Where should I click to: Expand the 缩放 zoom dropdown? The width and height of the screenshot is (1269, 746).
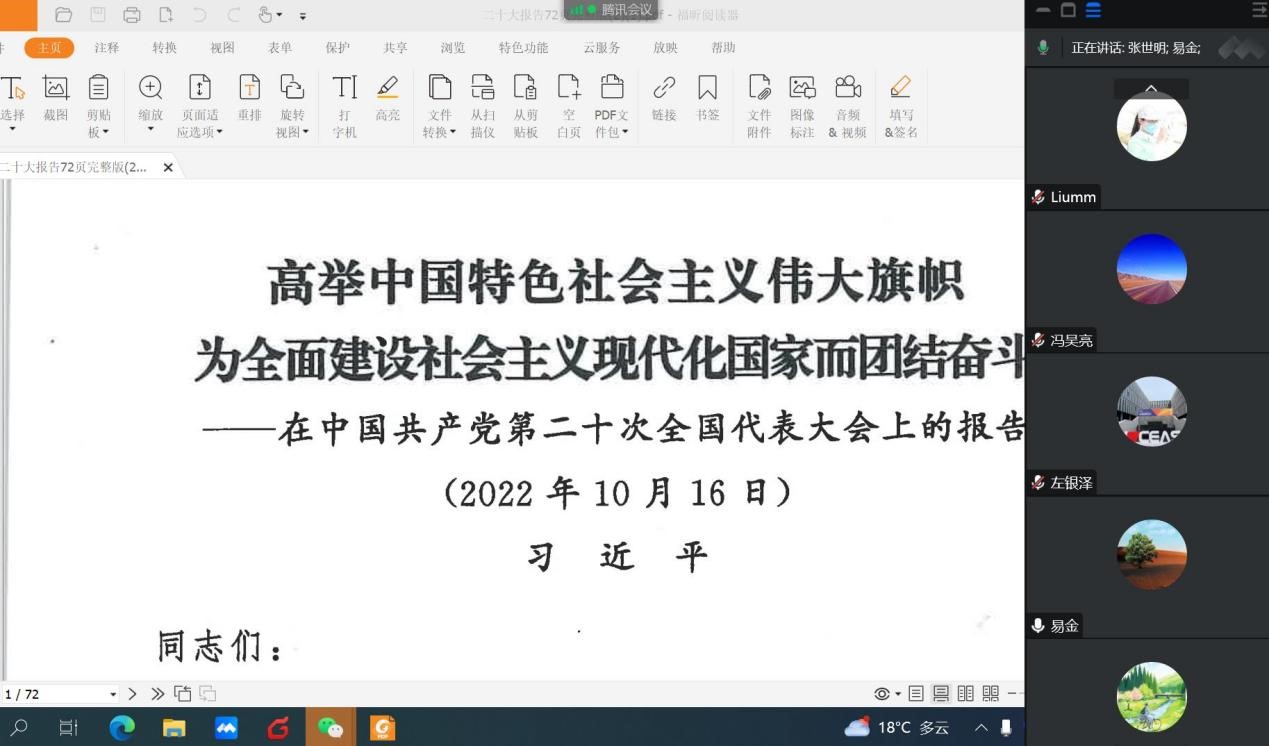pos(151,129)
